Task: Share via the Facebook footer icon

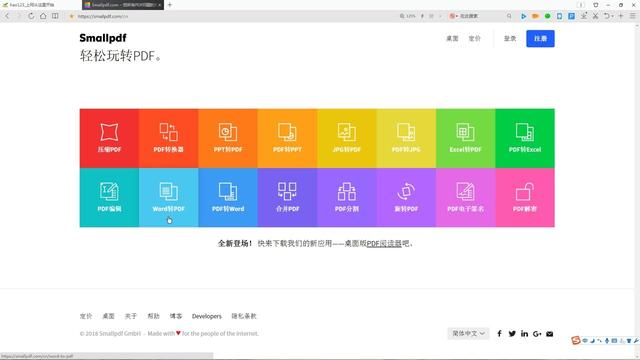Action: tap(499, 333)
